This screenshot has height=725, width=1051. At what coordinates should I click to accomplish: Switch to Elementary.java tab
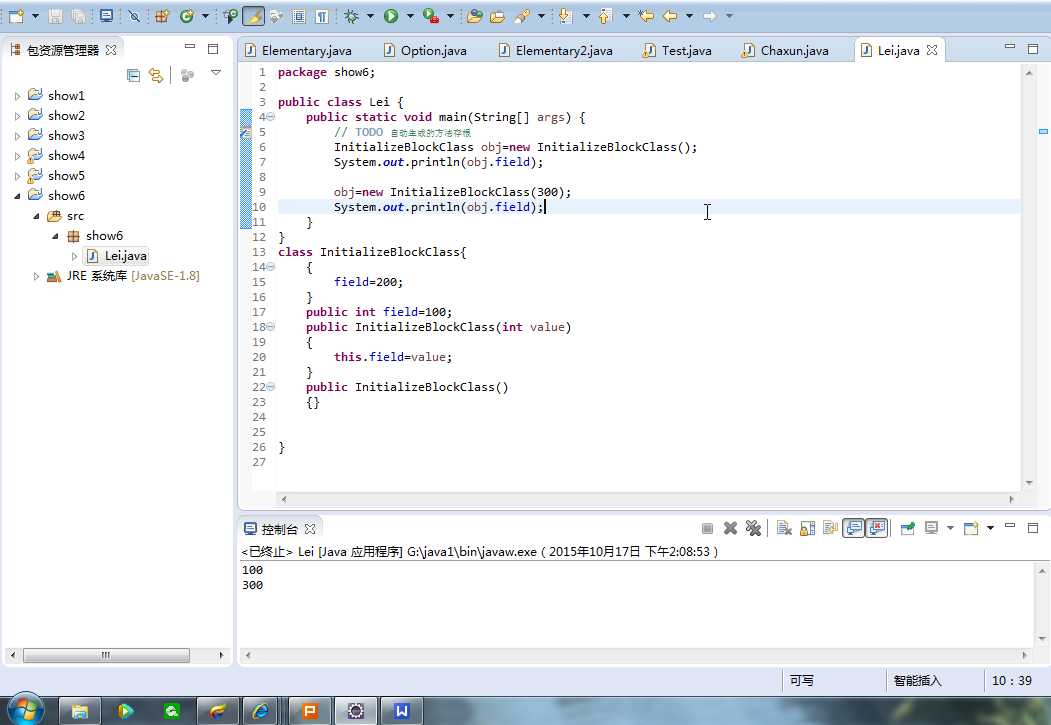pos(298,50)
